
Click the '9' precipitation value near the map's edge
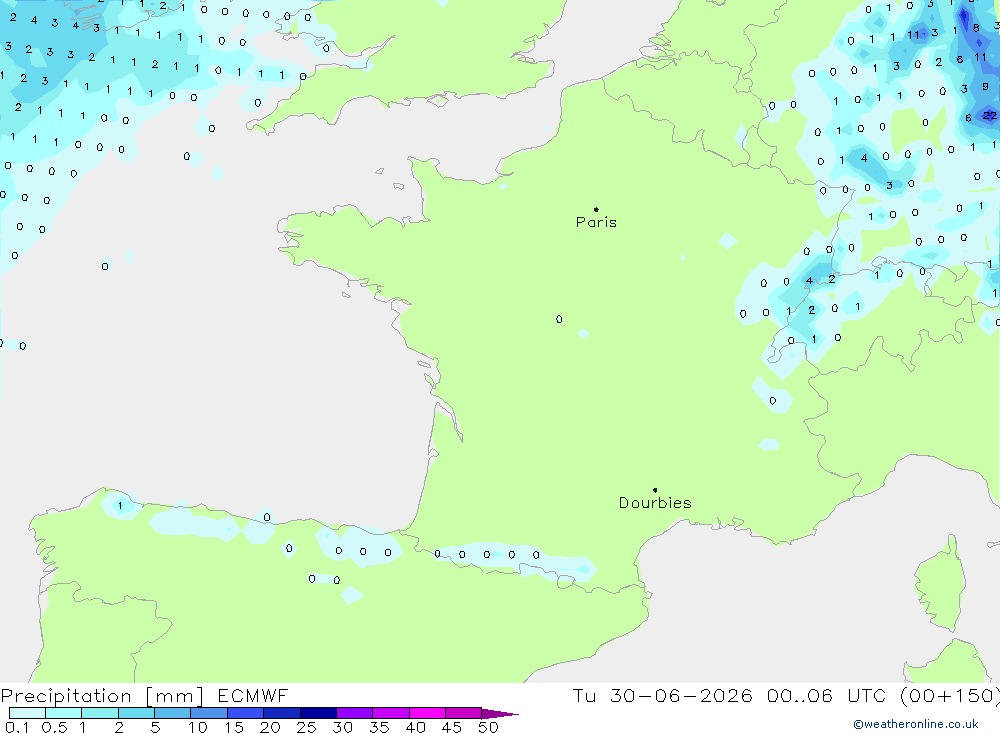[985, 86]
